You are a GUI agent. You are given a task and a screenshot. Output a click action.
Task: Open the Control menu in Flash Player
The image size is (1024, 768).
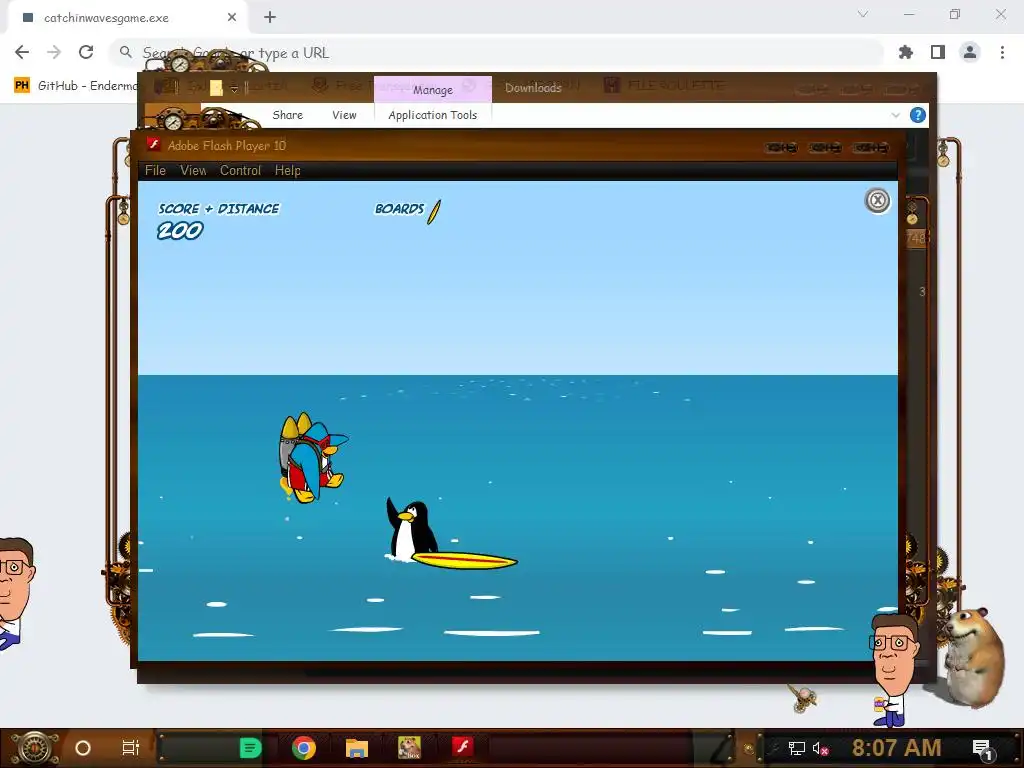click(x=240, y=170)
